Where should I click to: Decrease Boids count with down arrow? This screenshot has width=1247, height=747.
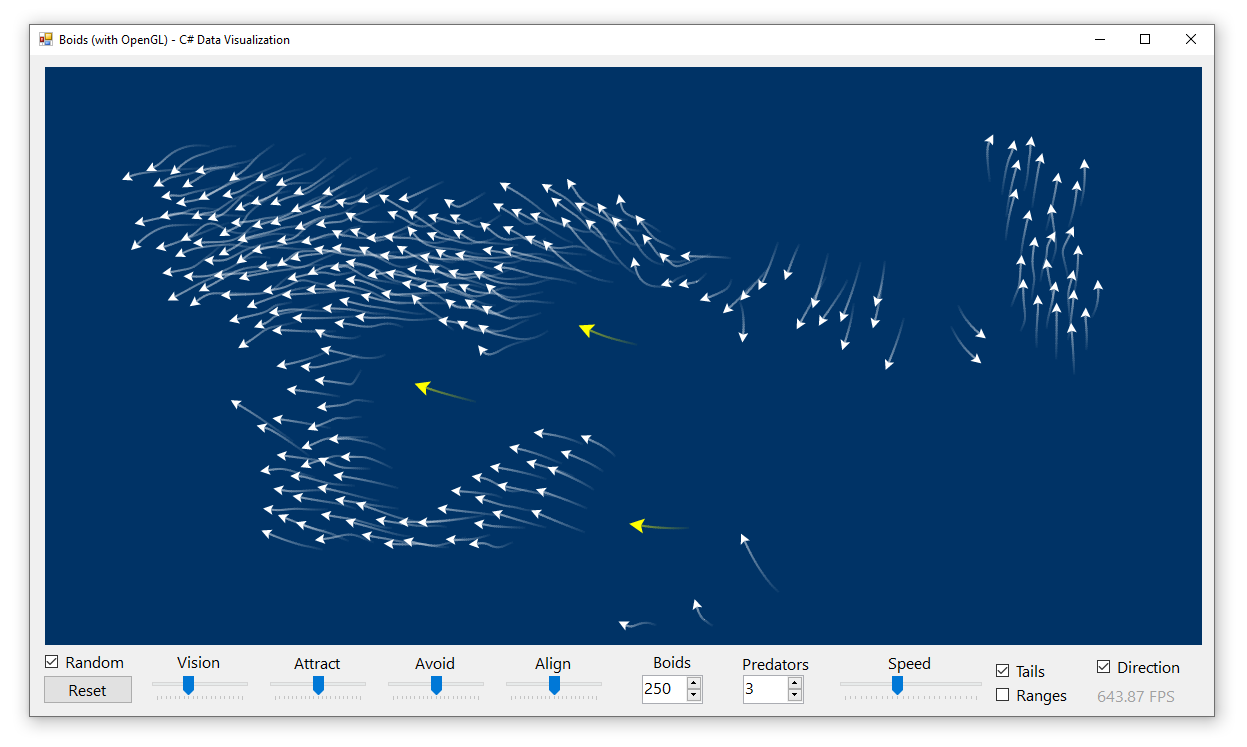[694, 695]
